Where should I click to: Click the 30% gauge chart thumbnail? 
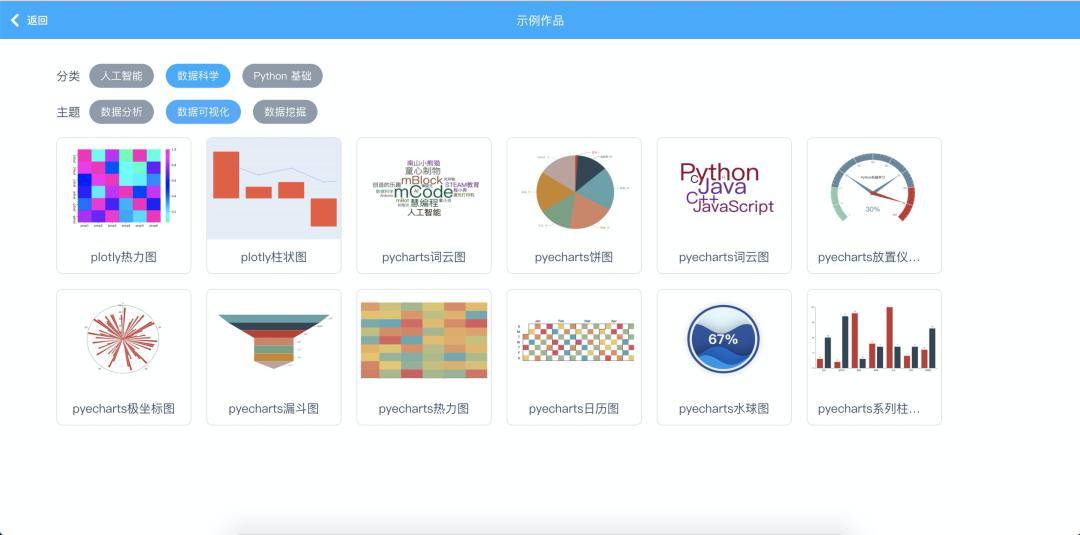(873, 188)
